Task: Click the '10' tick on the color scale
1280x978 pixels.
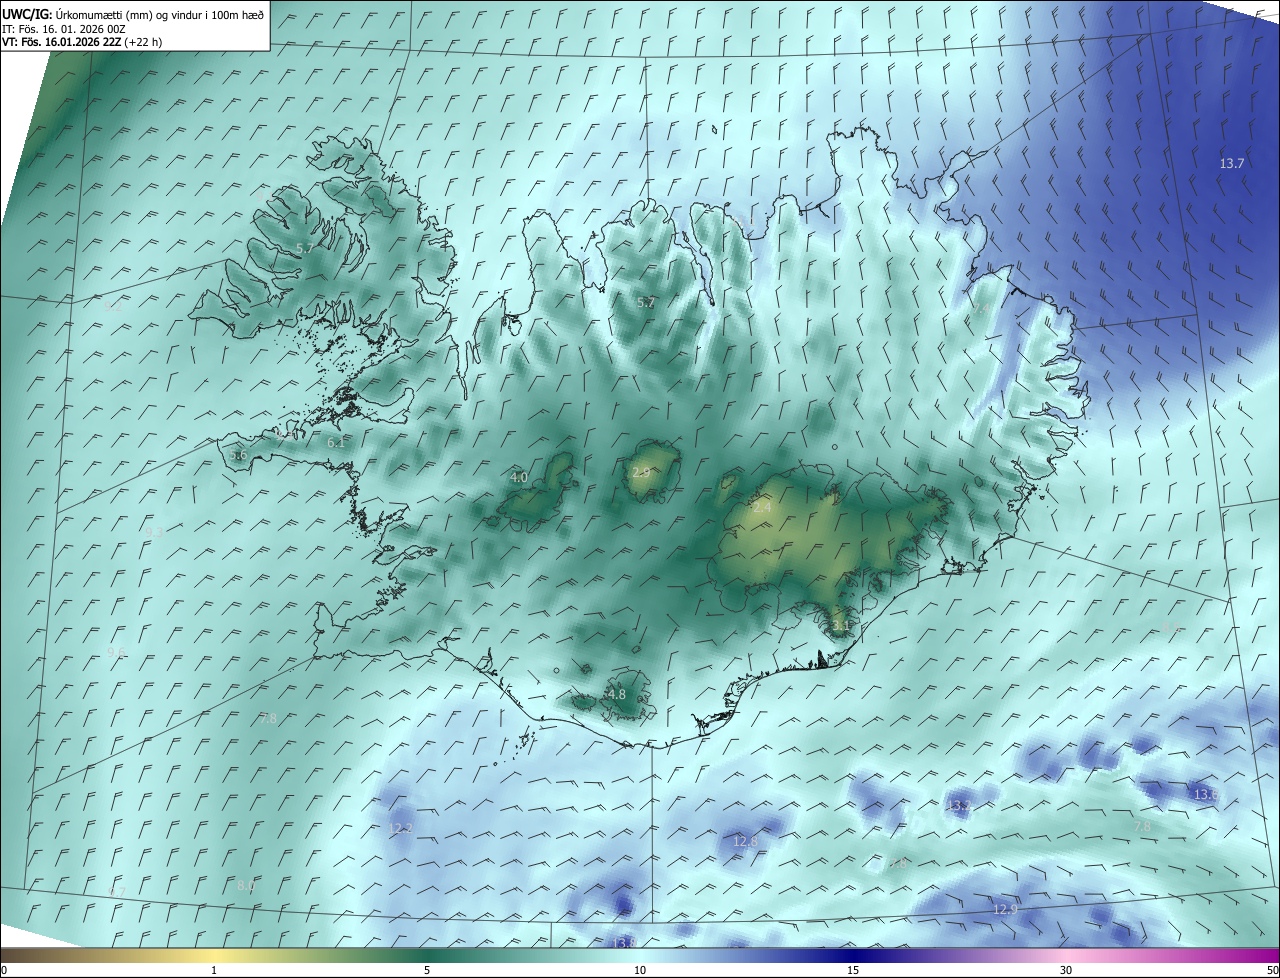Action: pos(640,971)
